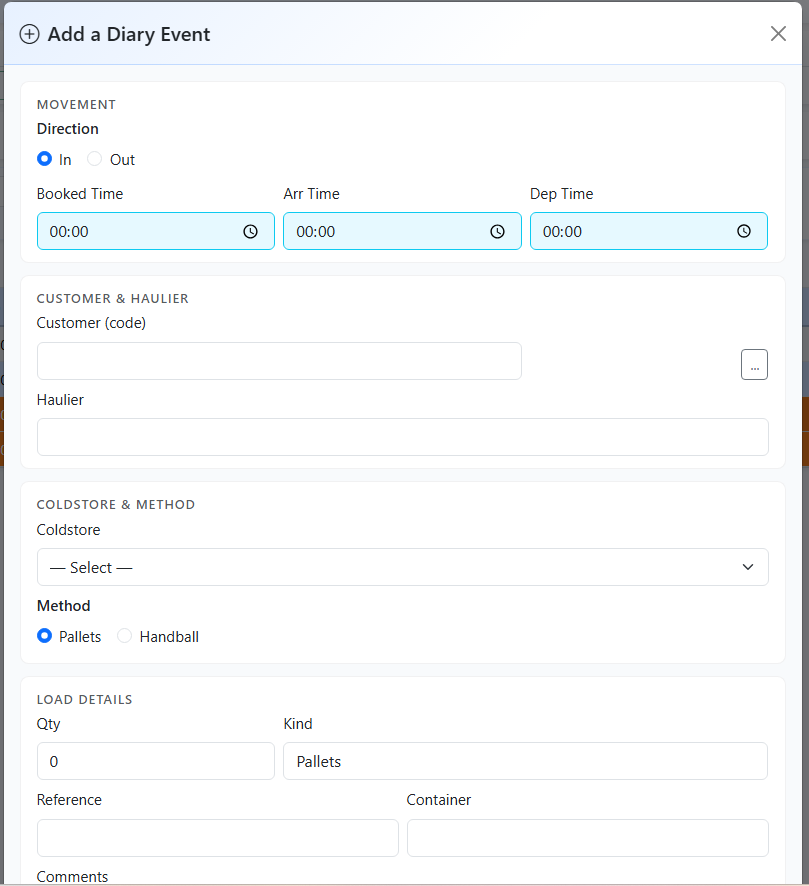Select the In direction radio button

(44, 159)
